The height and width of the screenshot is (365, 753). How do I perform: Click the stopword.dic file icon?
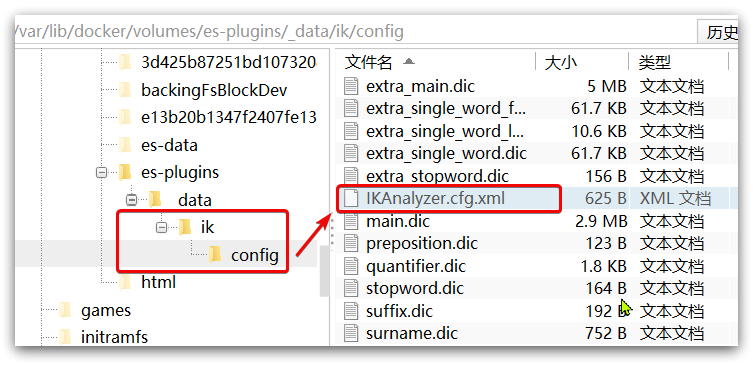click(x=352, y=288)
